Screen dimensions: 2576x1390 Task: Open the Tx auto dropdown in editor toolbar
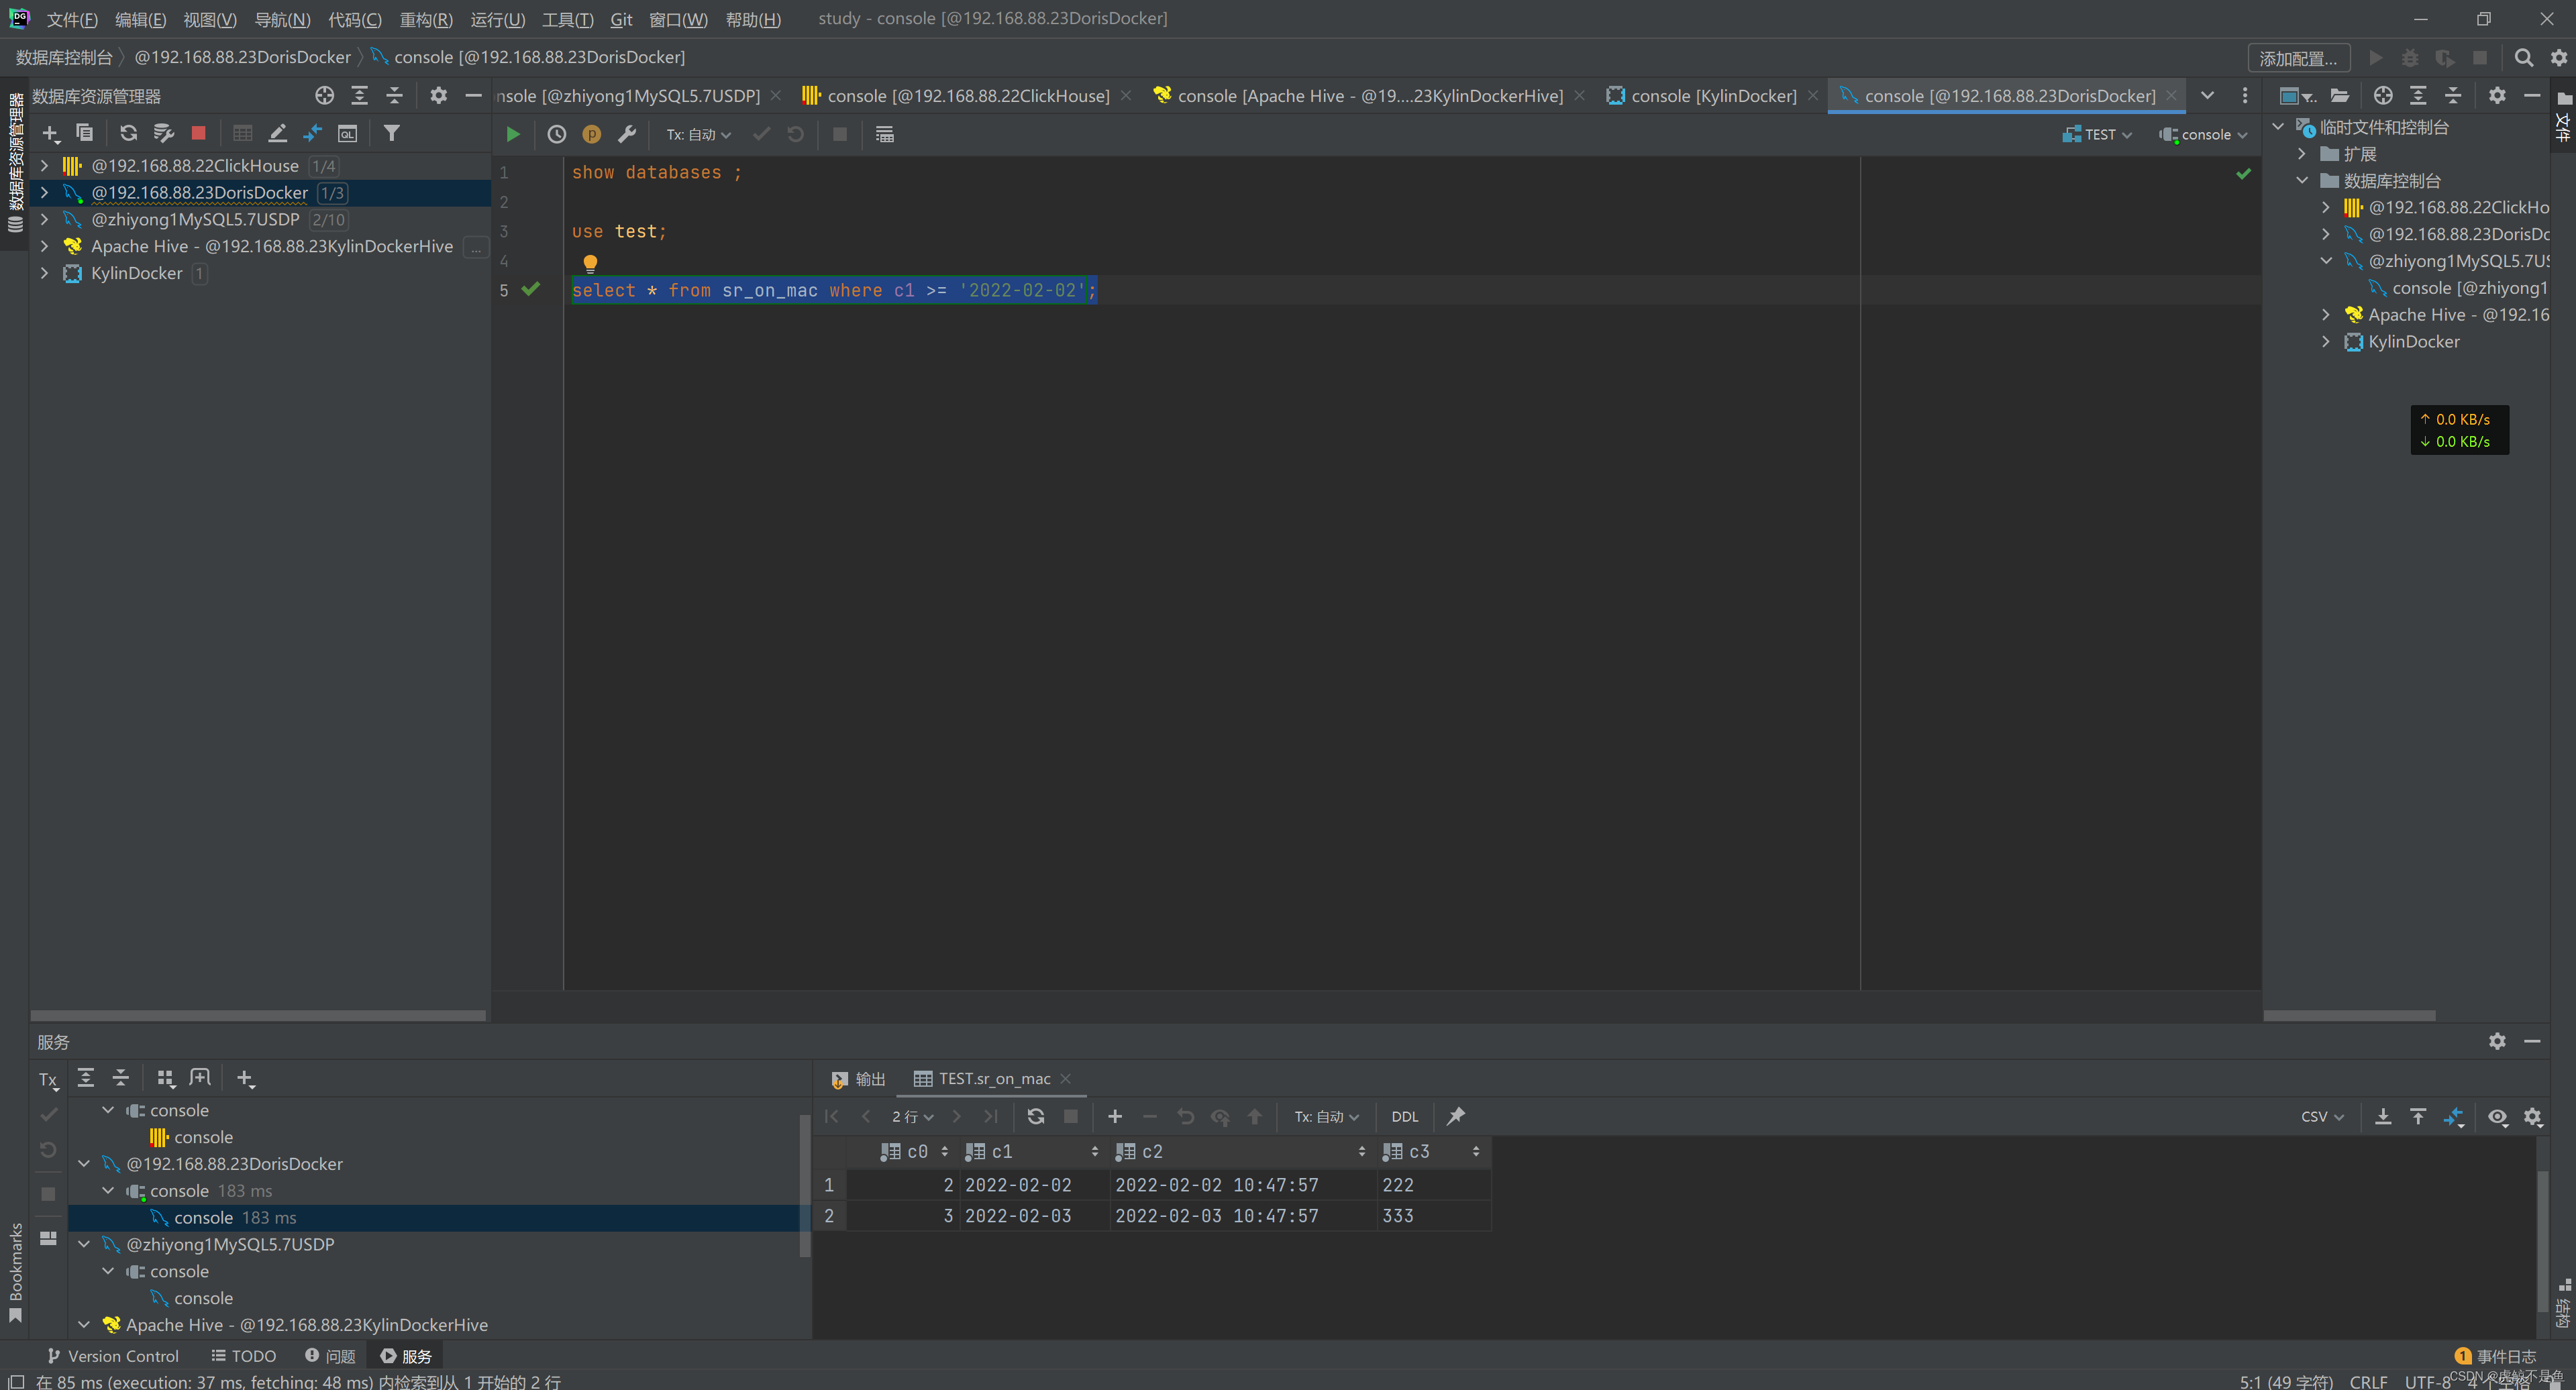click(699, 134)
